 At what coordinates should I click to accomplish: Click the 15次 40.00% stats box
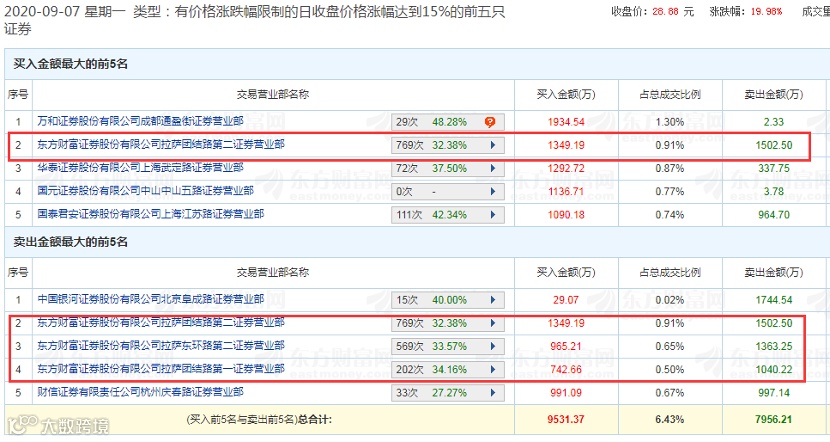[x=448, y=300]
